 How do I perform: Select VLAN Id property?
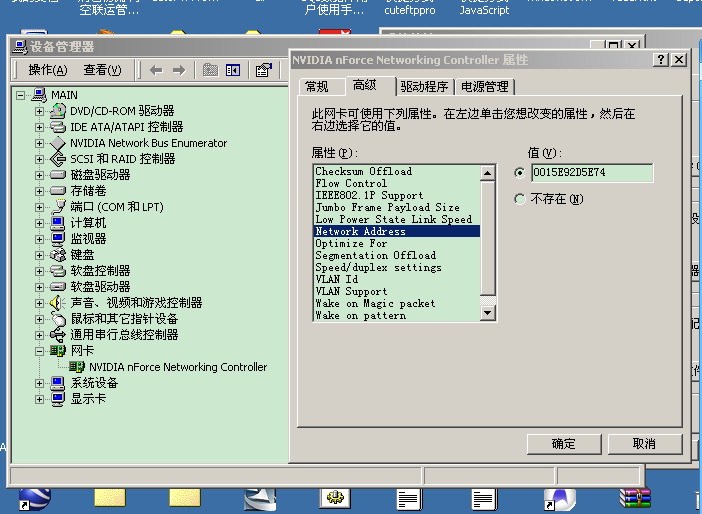397,279
